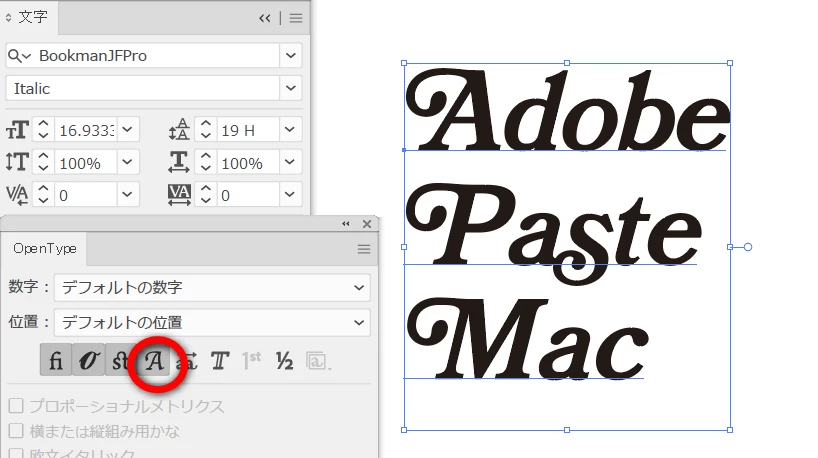818x458 pixels.
Task: Click the font size icon
Action: (17, 129)
